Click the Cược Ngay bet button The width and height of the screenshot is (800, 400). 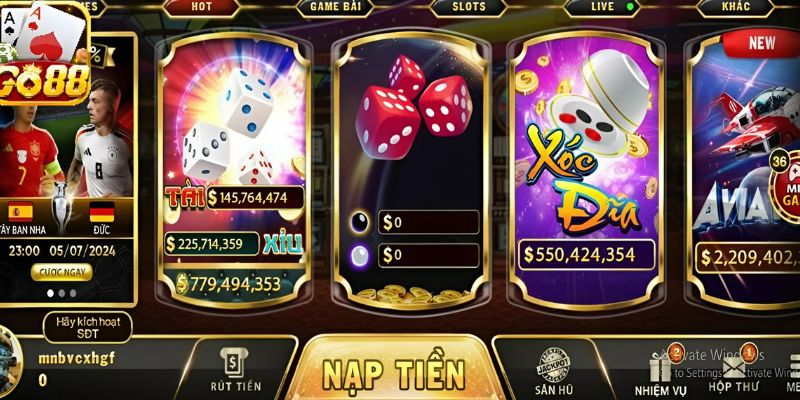pyautogui.click(x=62, y=272)
